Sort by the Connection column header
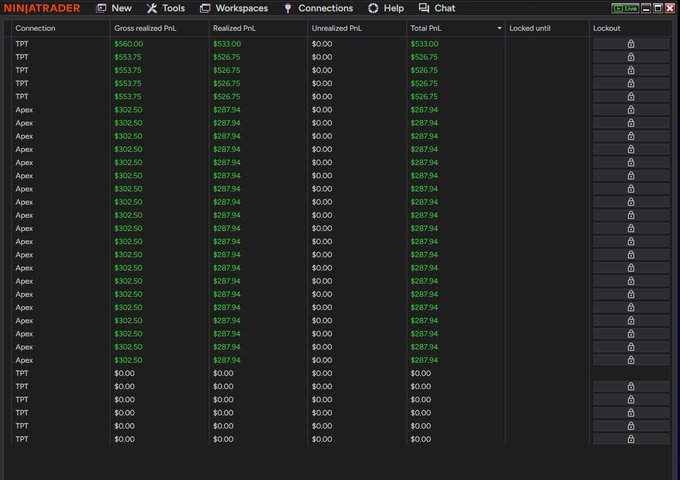Screen dimensions: 680x480 coord(35,28)
